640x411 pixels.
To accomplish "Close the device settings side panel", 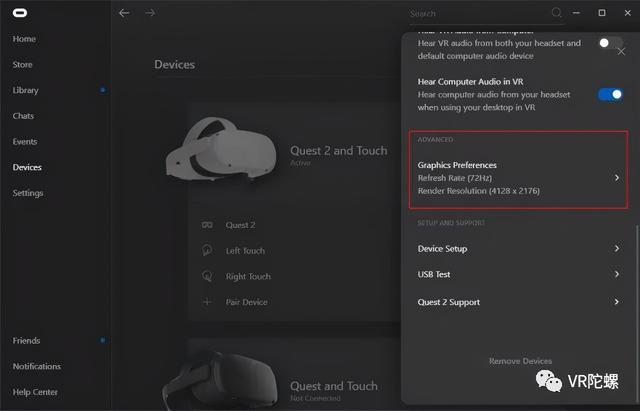I will (621, 52).
